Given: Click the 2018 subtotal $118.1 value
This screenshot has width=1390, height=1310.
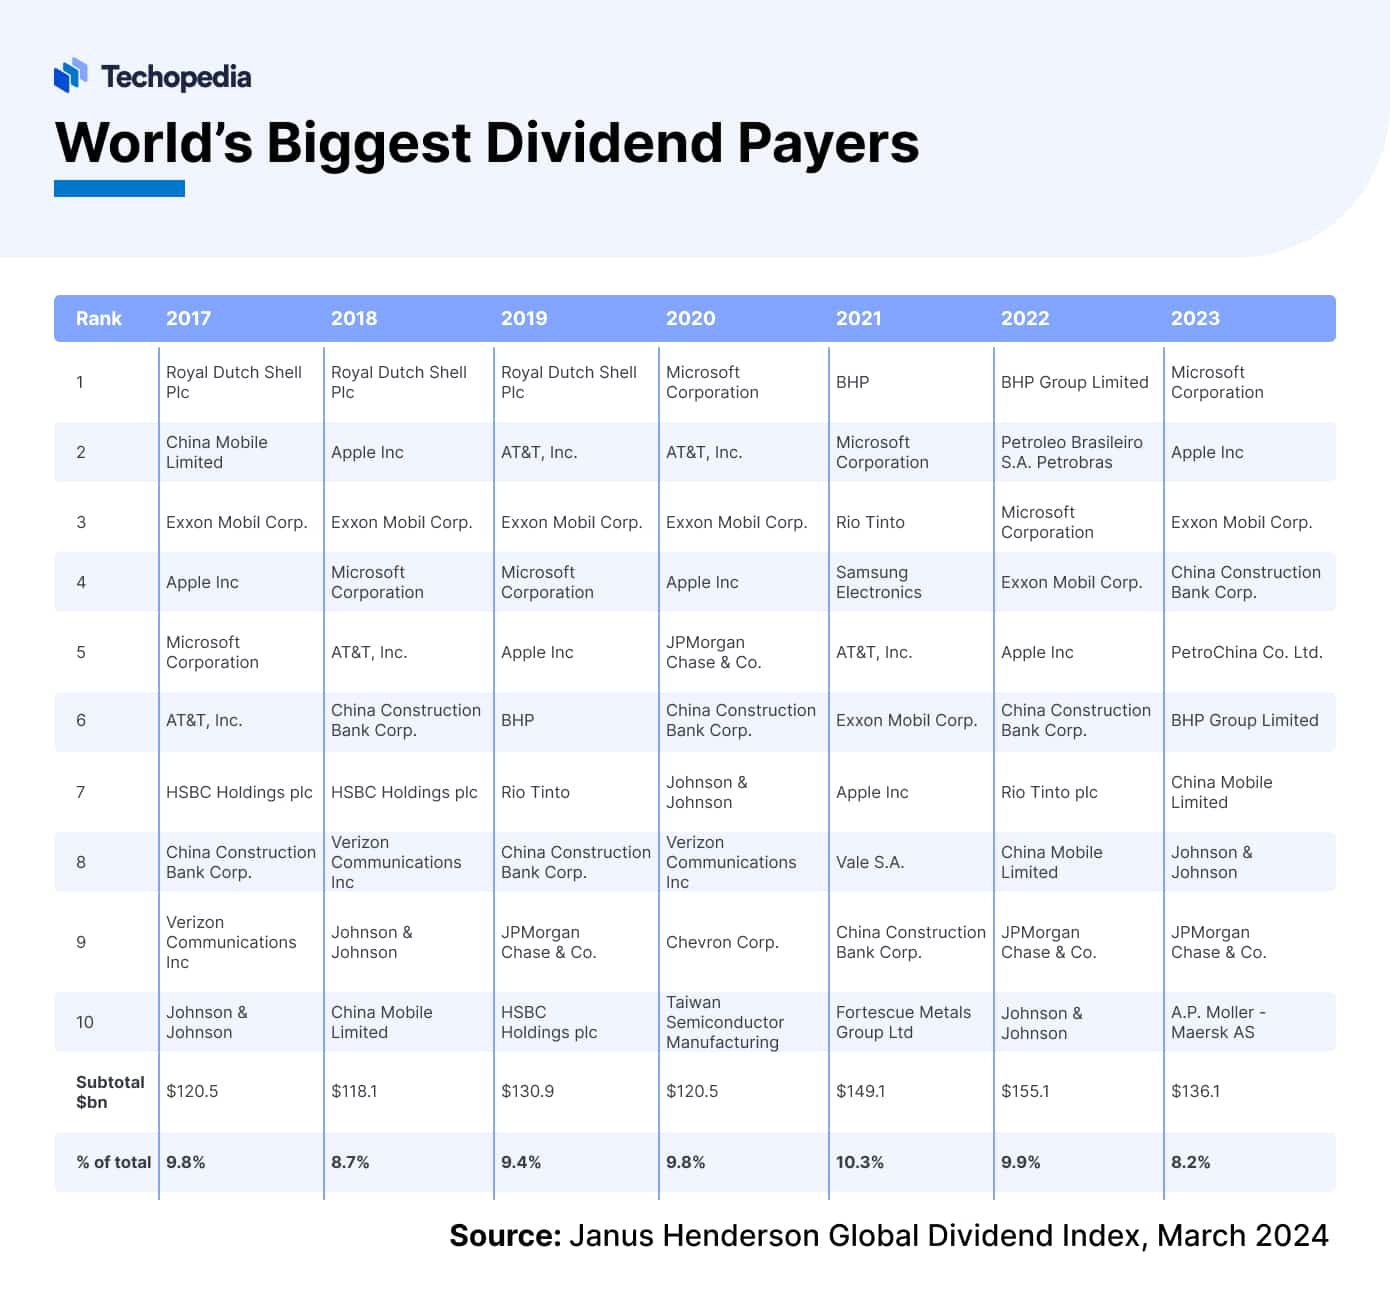Looking at the screenshot, I should click(354, 1091).
